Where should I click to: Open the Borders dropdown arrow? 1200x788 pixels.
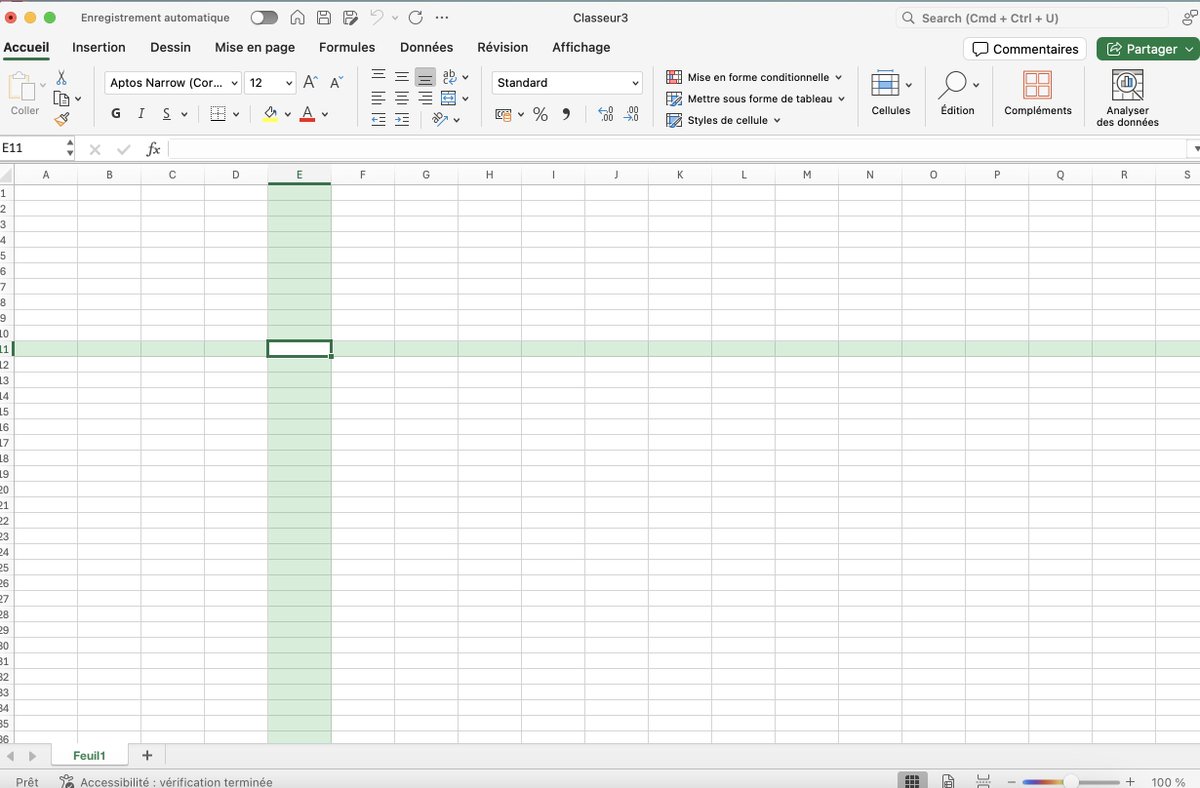pos(236,114)
